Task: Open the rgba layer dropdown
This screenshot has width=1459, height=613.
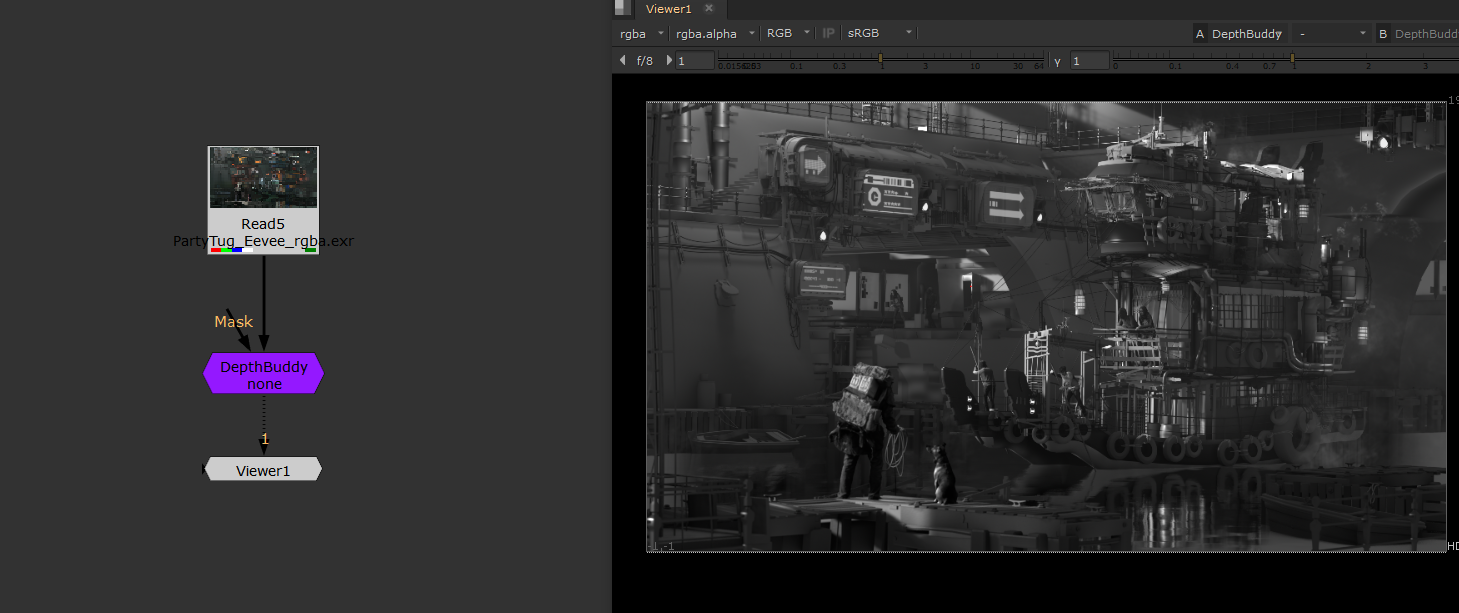Action: point(641,33)
